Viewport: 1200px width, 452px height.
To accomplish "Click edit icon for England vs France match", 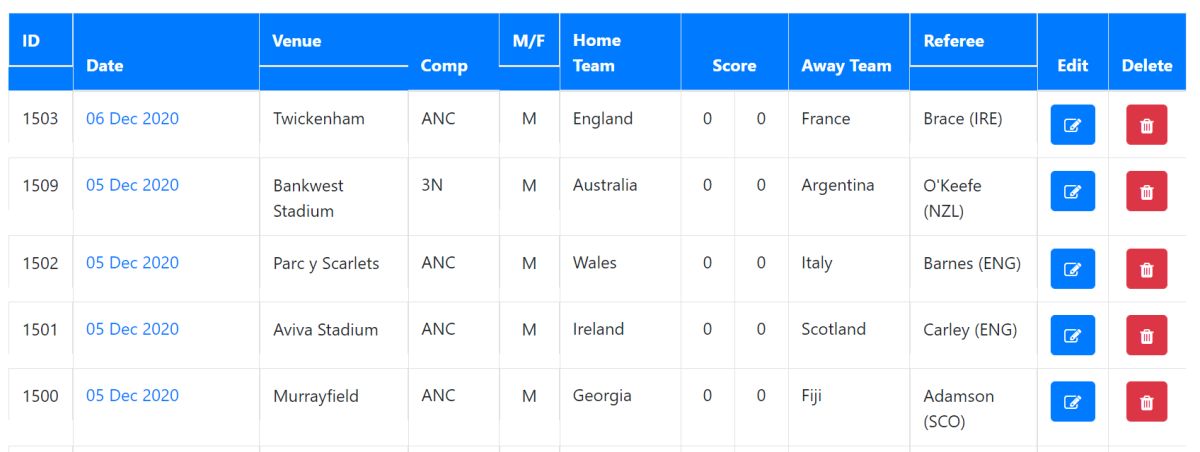I will click(x=1072, y=125).
